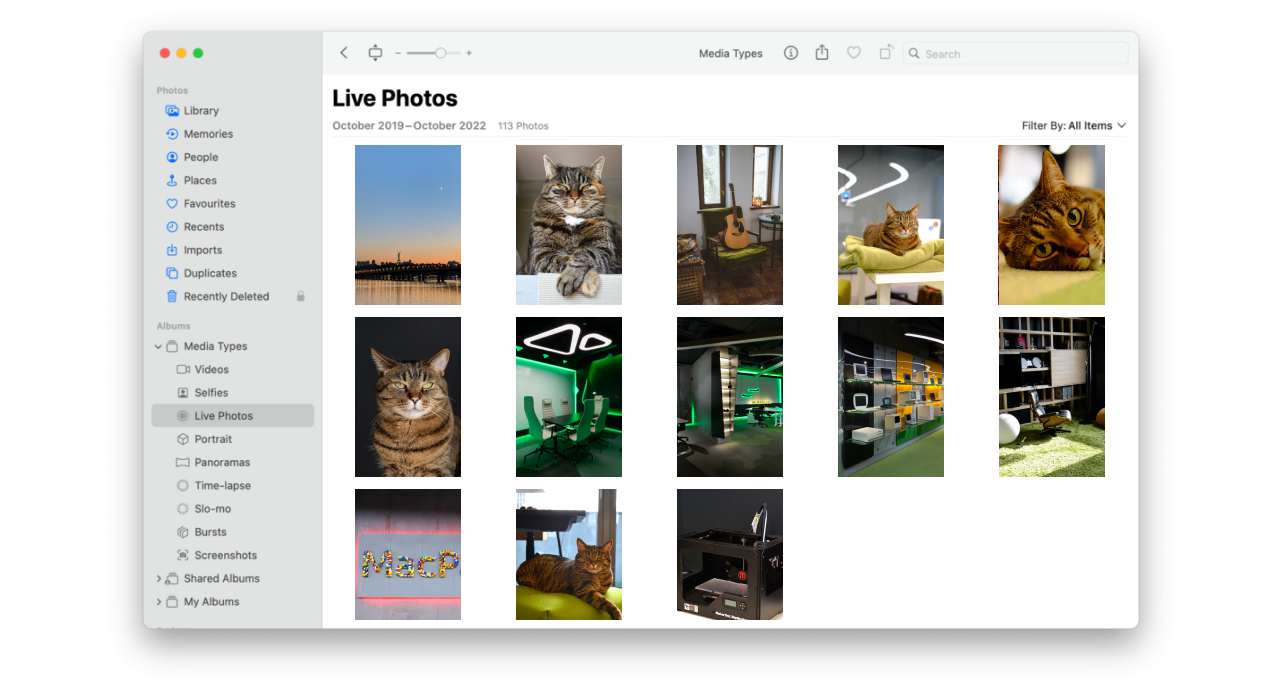The width and height of the screenshot is (1280, 690).
Task: Expand the Shared Albums group
Action: click(x=158, y=579)
